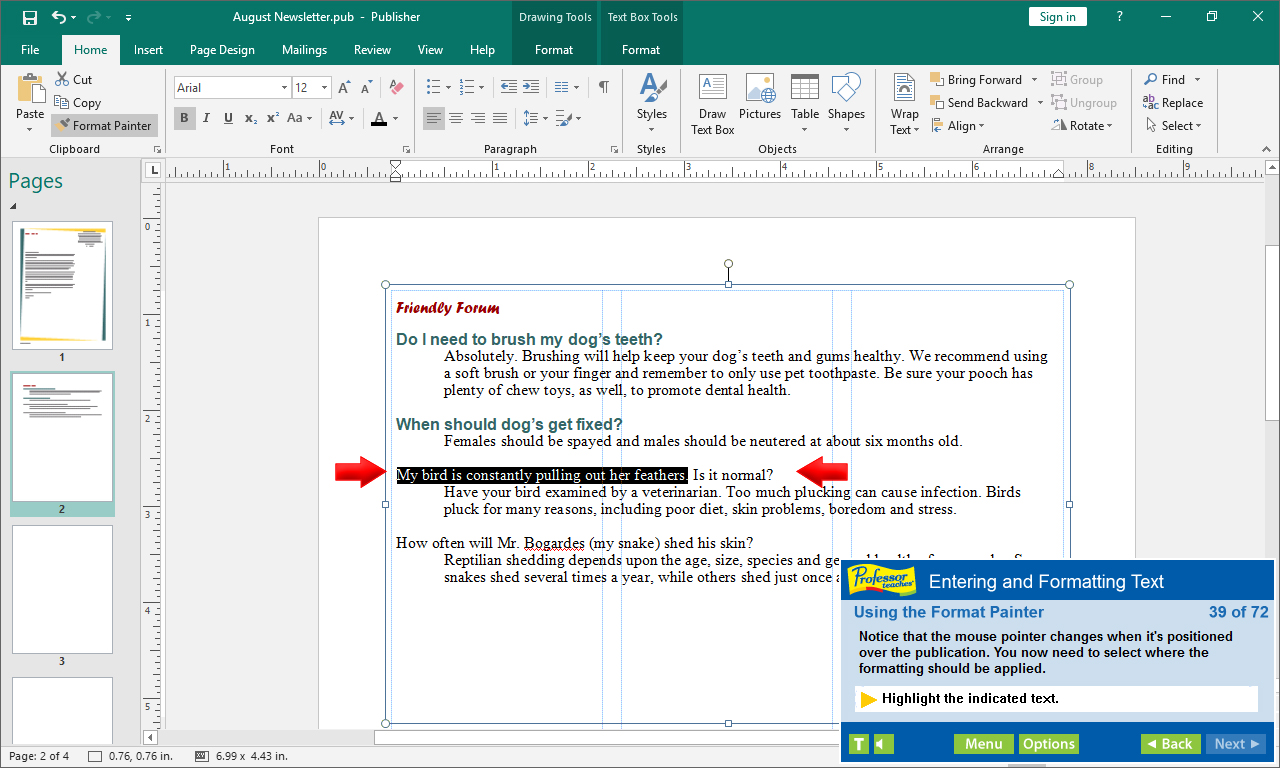Image resolution: width=1280 pixels, height=768 pixels.
Task: Toggle bold formatting
Action: [x=184, y=118]
